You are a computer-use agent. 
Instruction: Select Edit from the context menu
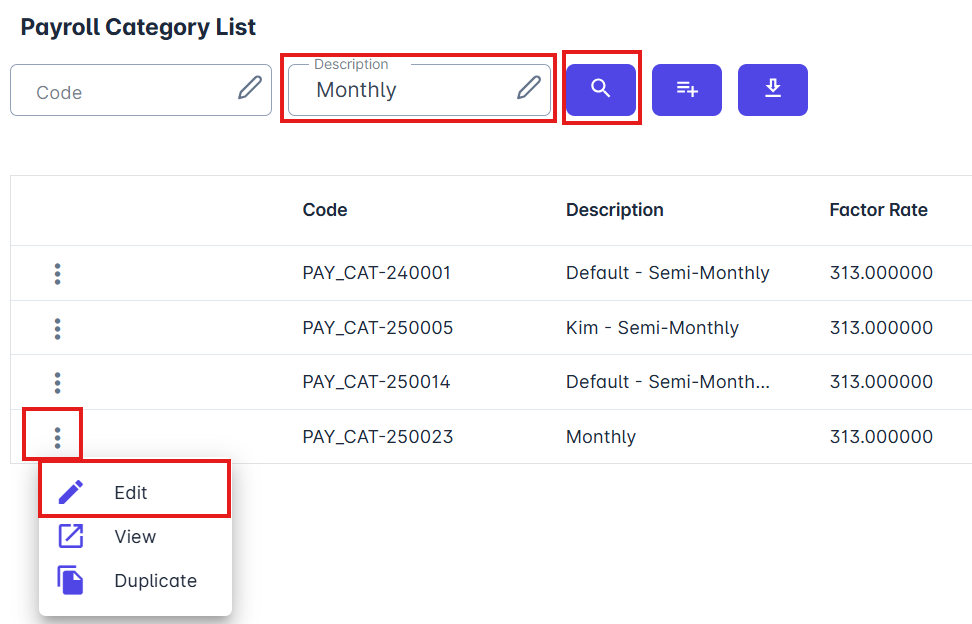(x=131, y=493)
